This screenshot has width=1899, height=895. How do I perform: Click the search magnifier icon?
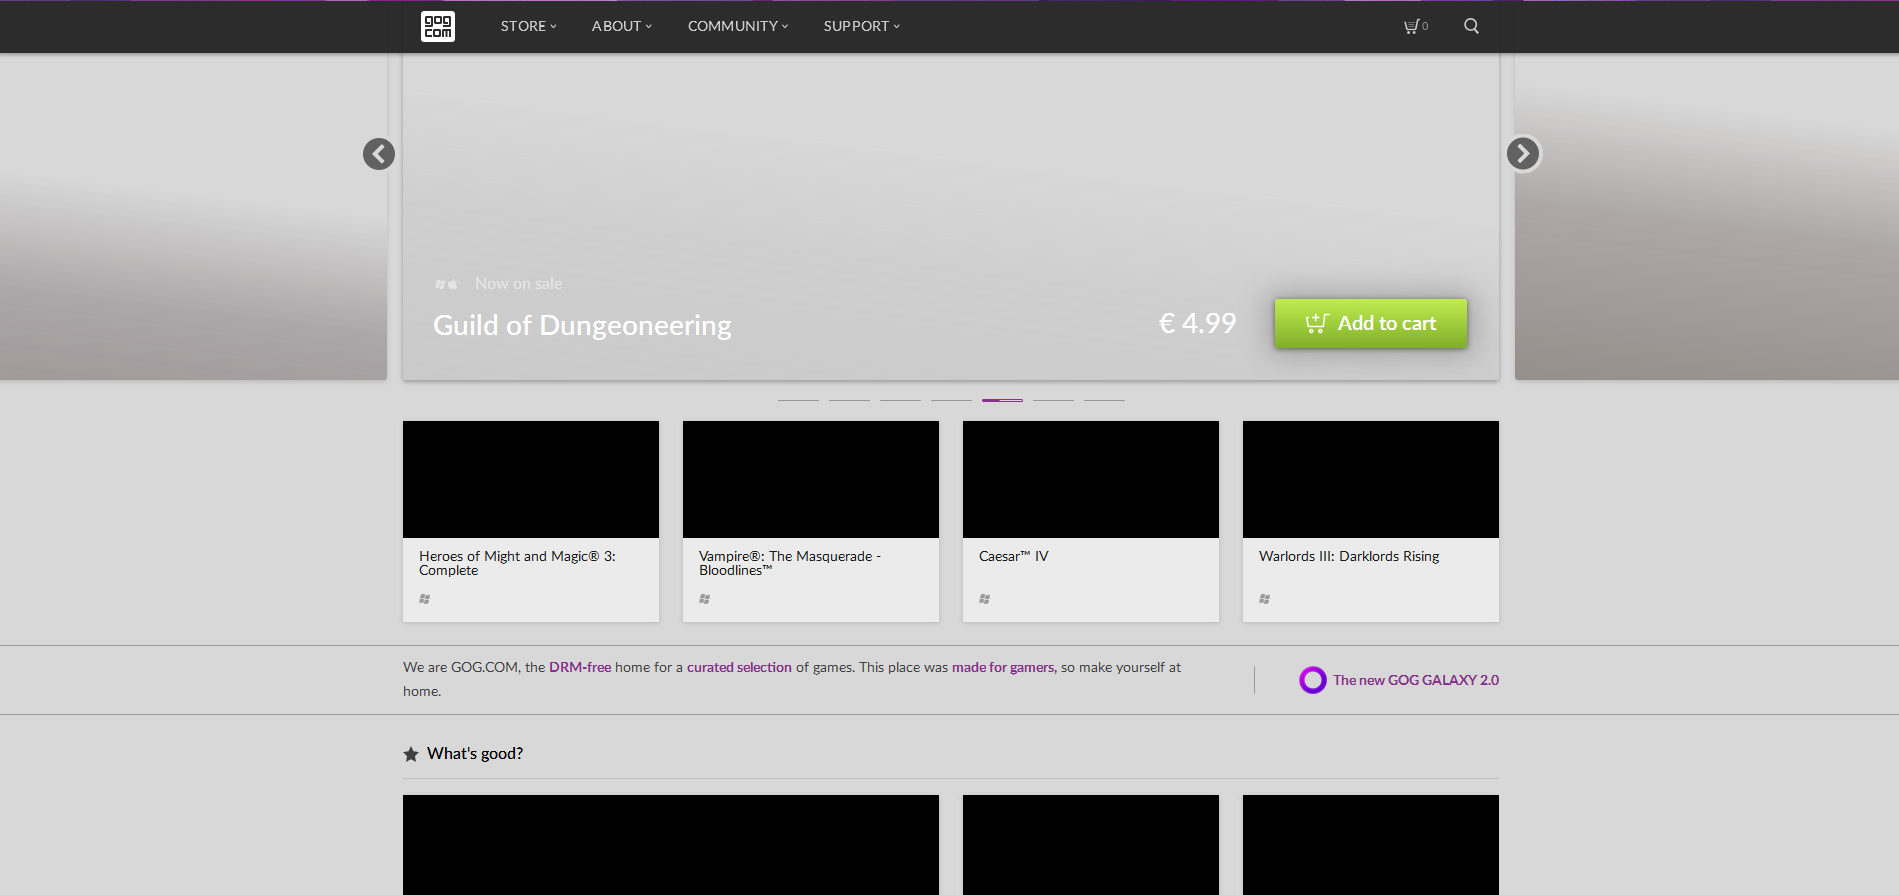point(1471,26)
